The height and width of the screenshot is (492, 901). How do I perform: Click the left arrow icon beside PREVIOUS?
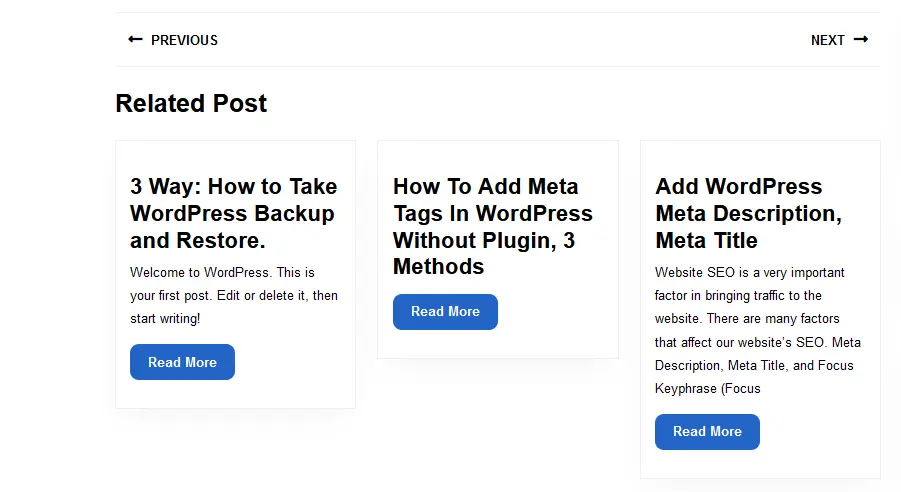tap(135, 39)
